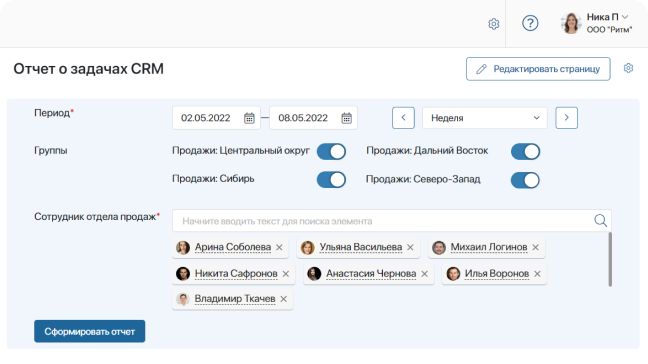Open Анастасия Чернова profile link
648x364 pixels.
371,274
